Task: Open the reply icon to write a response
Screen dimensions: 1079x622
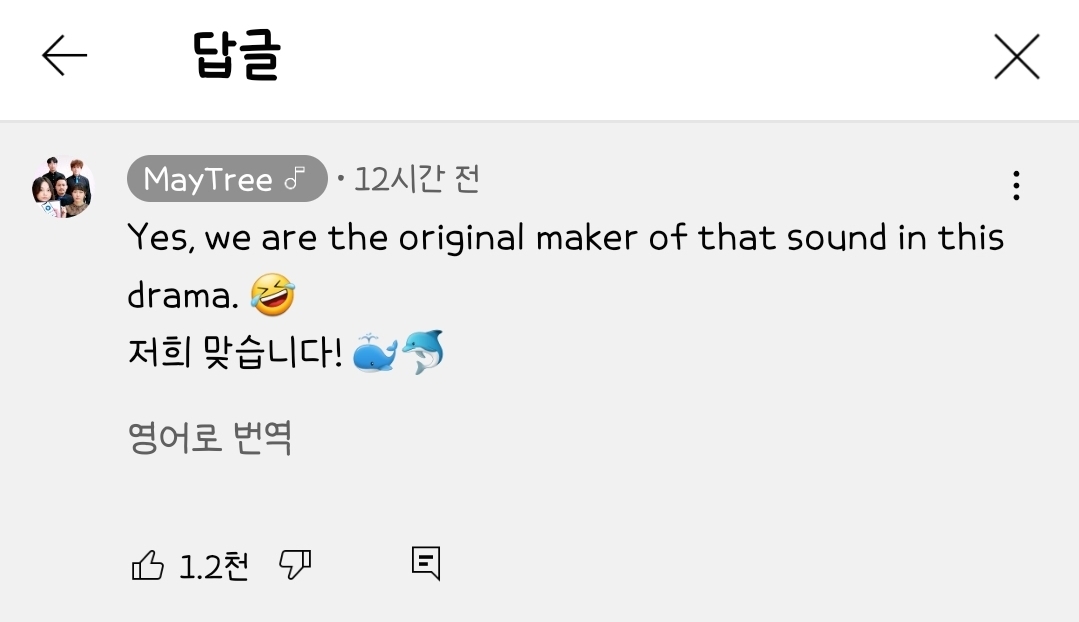Action: [x=424, y=563]
